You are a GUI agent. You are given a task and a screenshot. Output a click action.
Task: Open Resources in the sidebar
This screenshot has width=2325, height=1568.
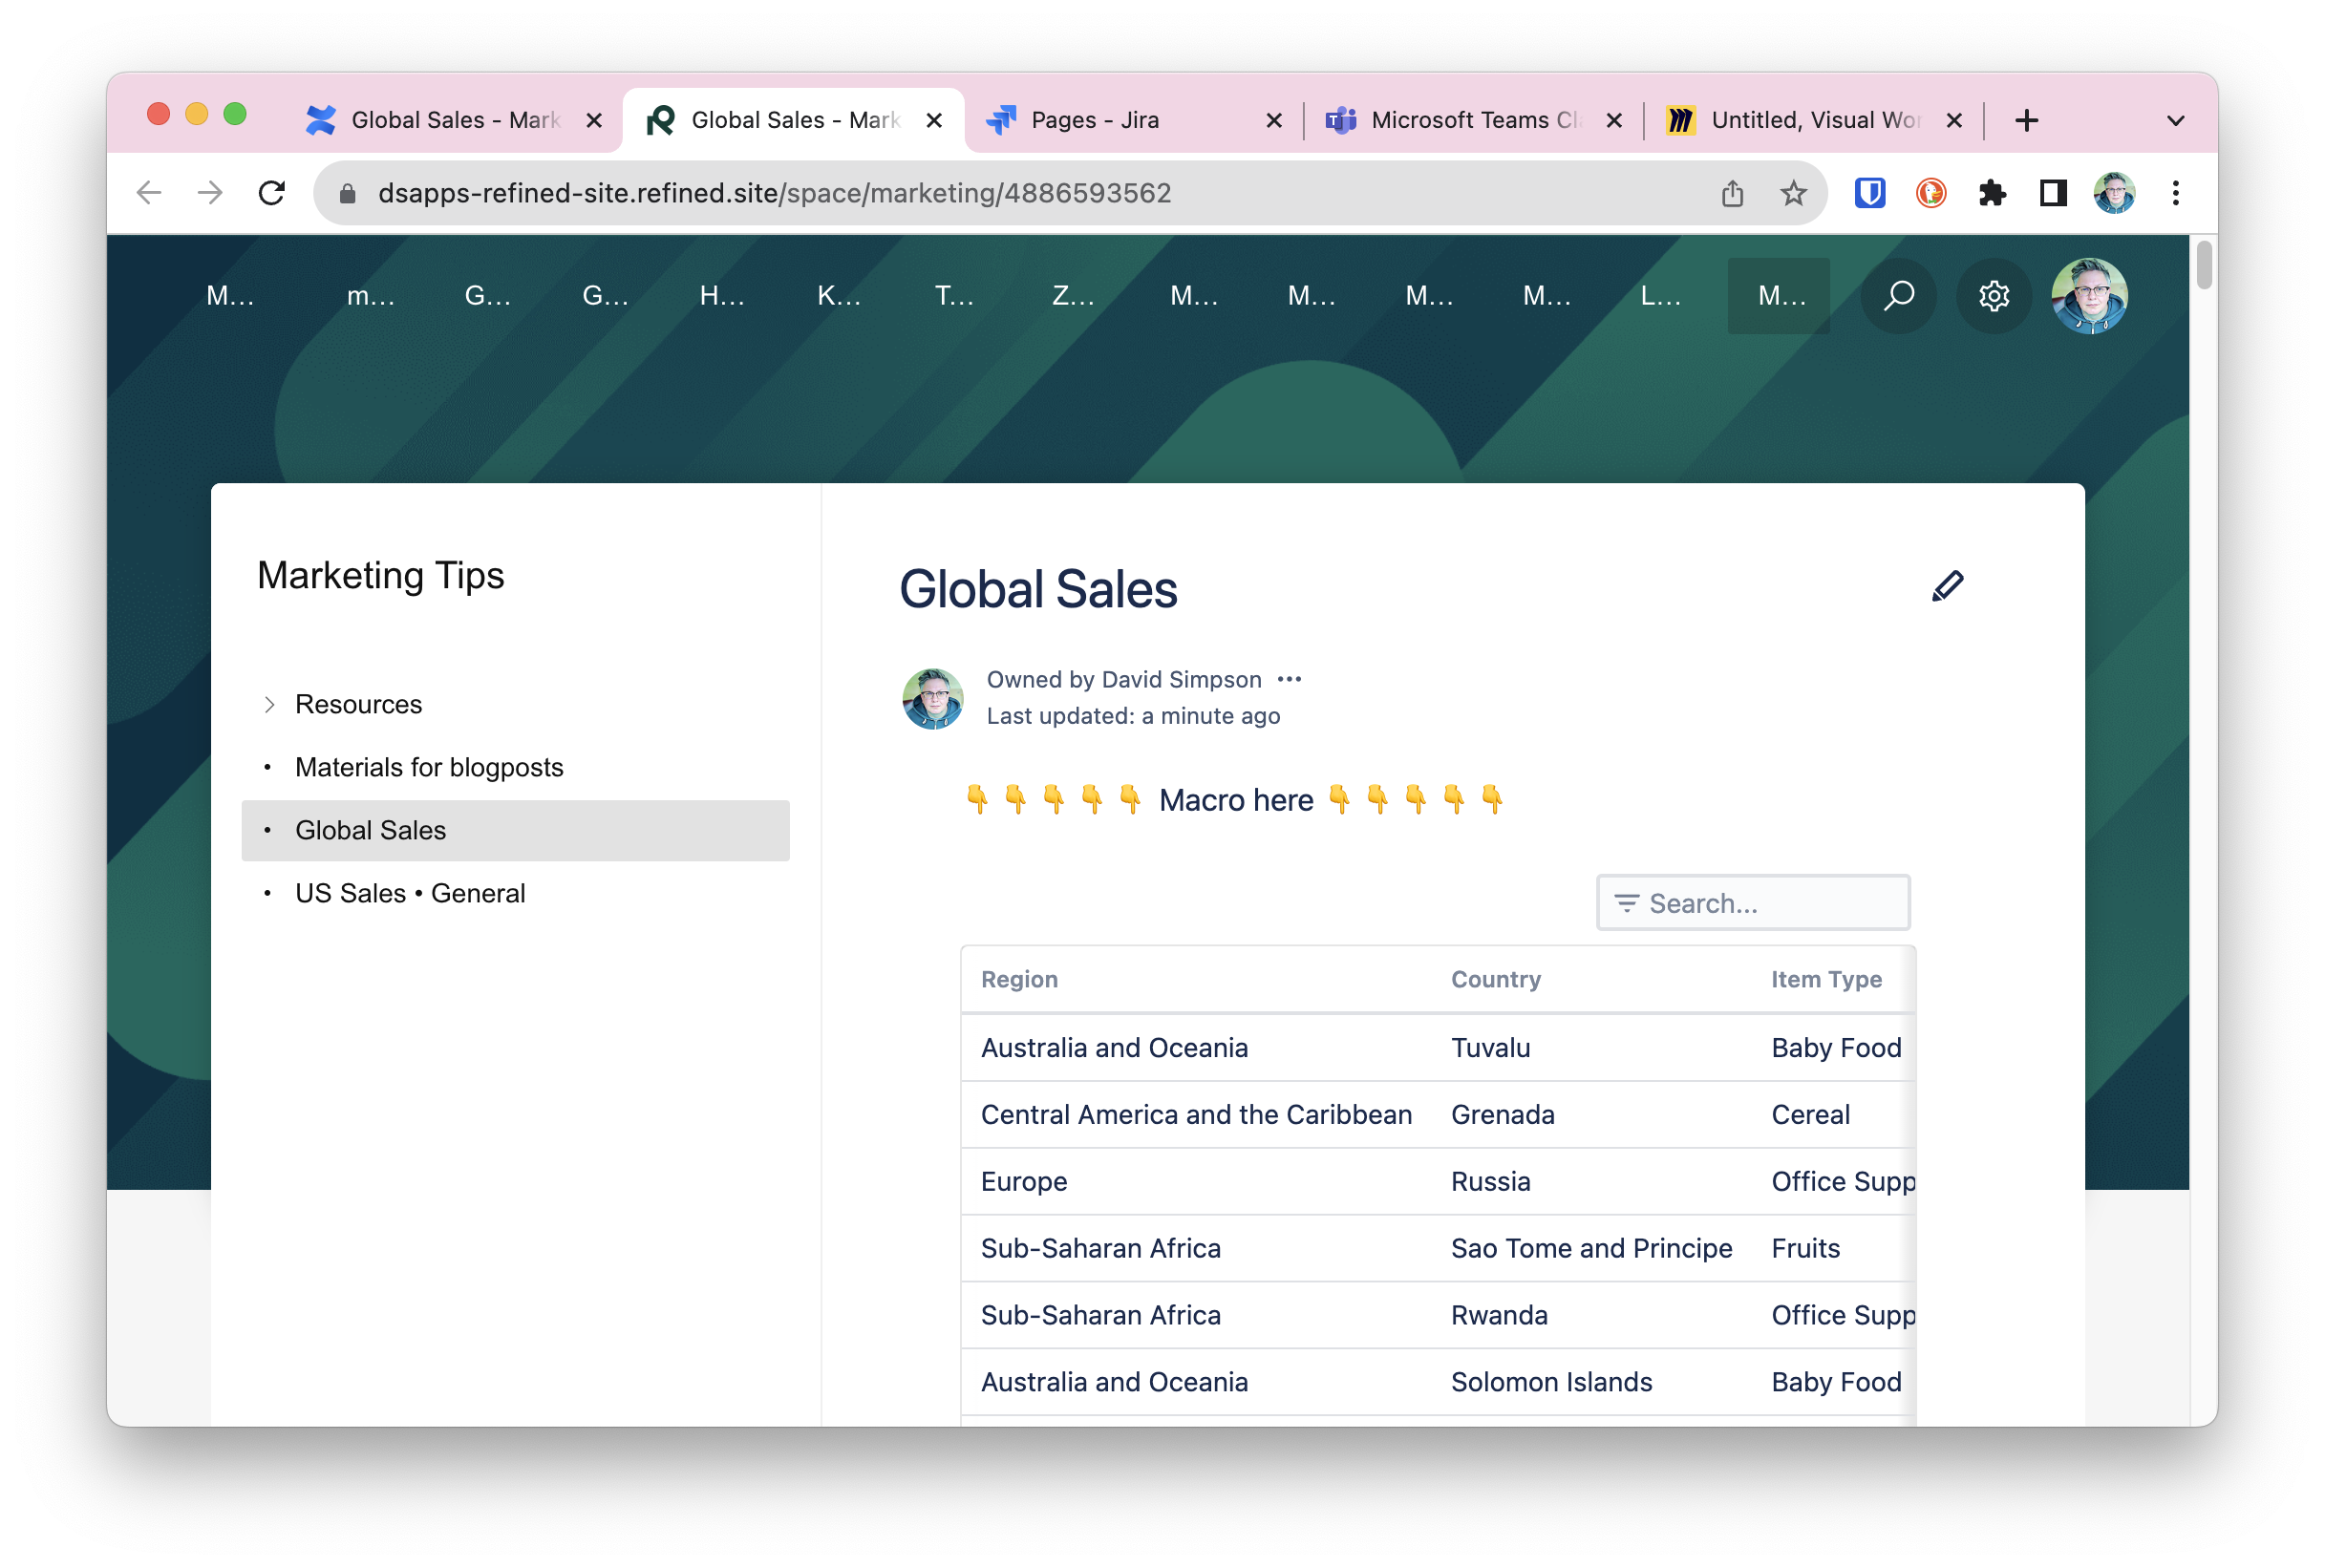(x=358, y=705)
